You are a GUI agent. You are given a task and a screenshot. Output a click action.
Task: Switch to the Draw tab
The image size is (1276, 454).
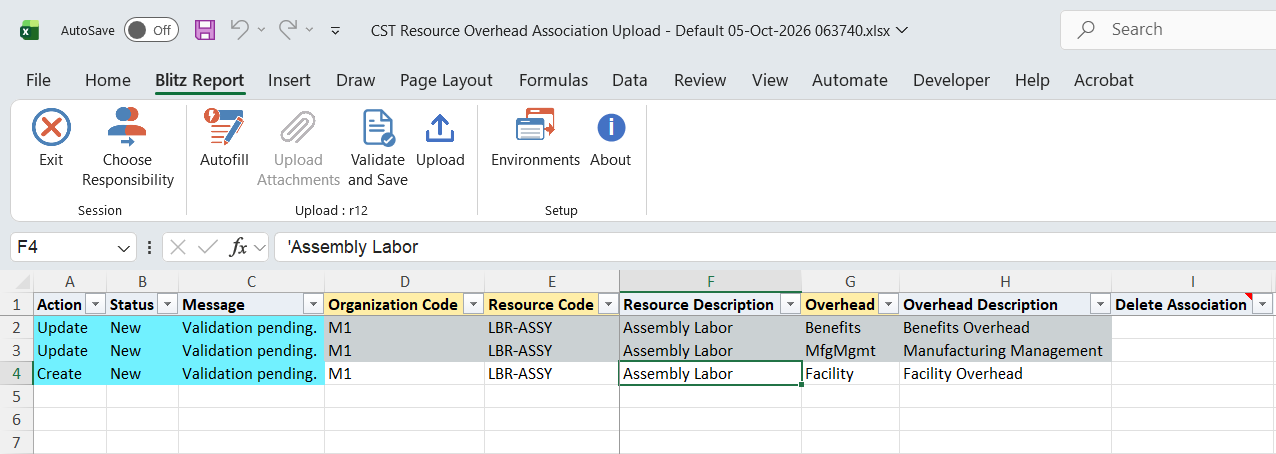click(355, 80)
